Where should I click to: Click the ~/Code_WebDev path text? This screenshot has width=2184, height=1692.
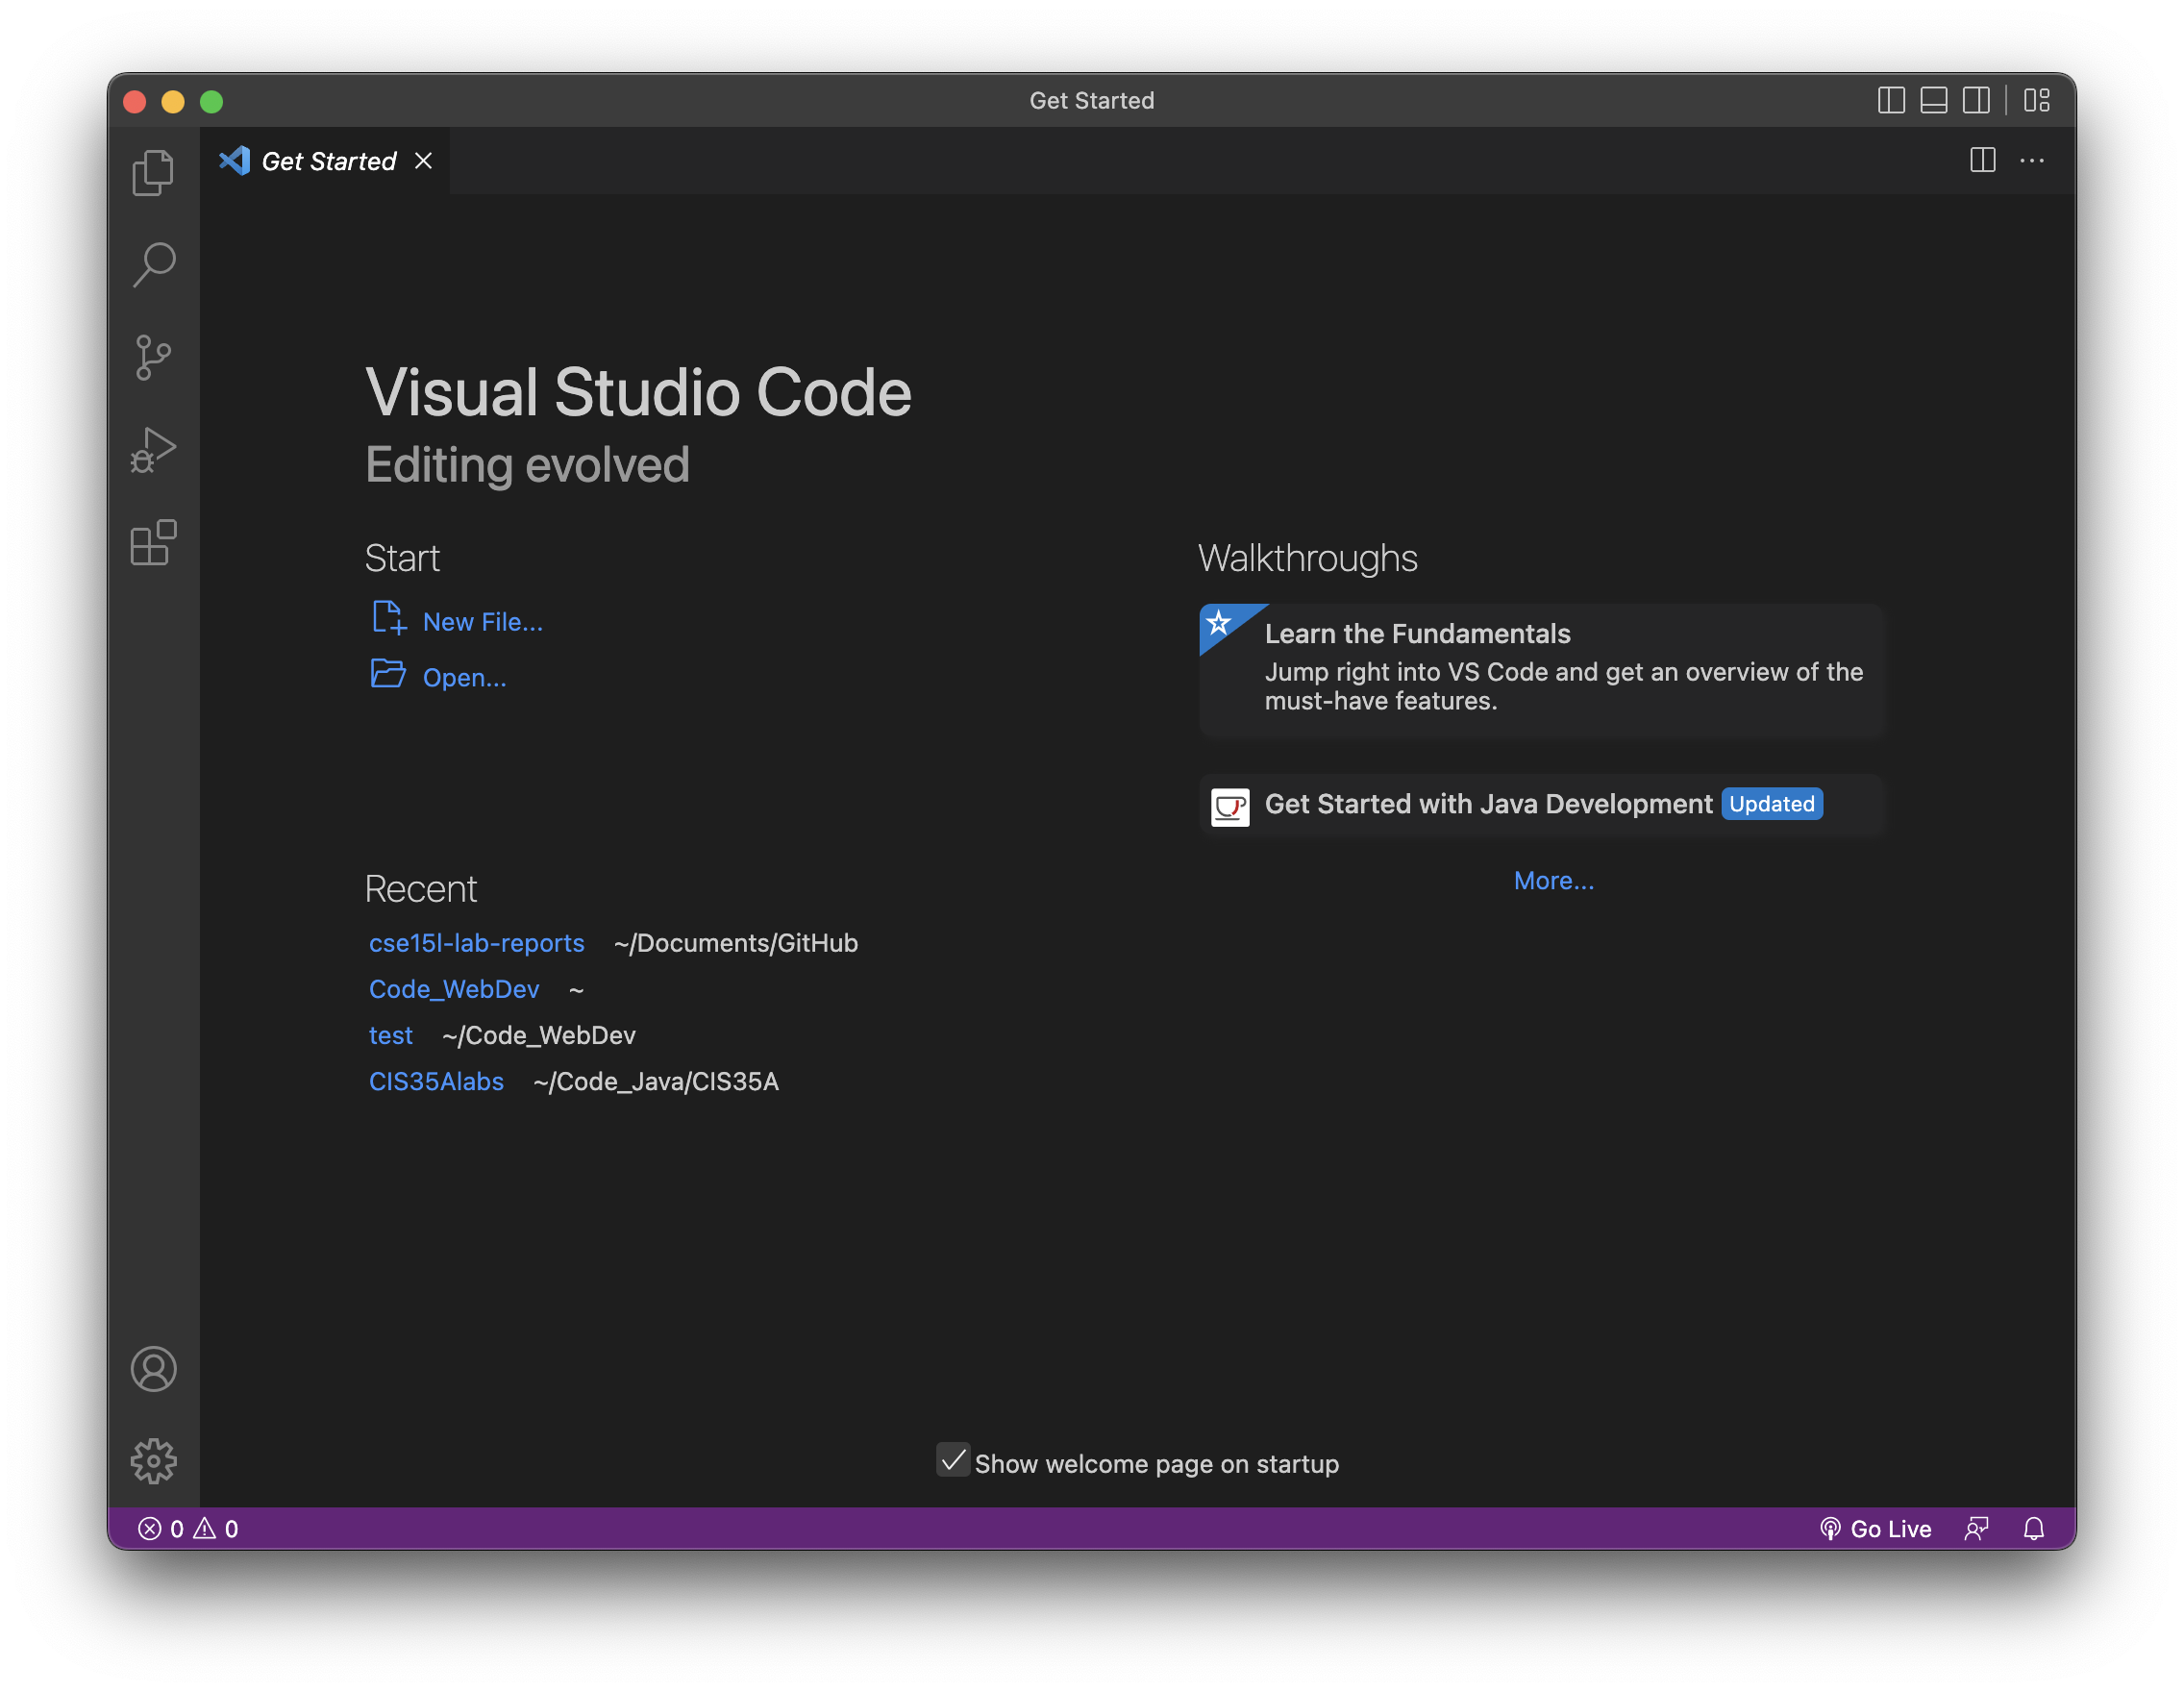pyautogui.click(x=539, y=1035)
